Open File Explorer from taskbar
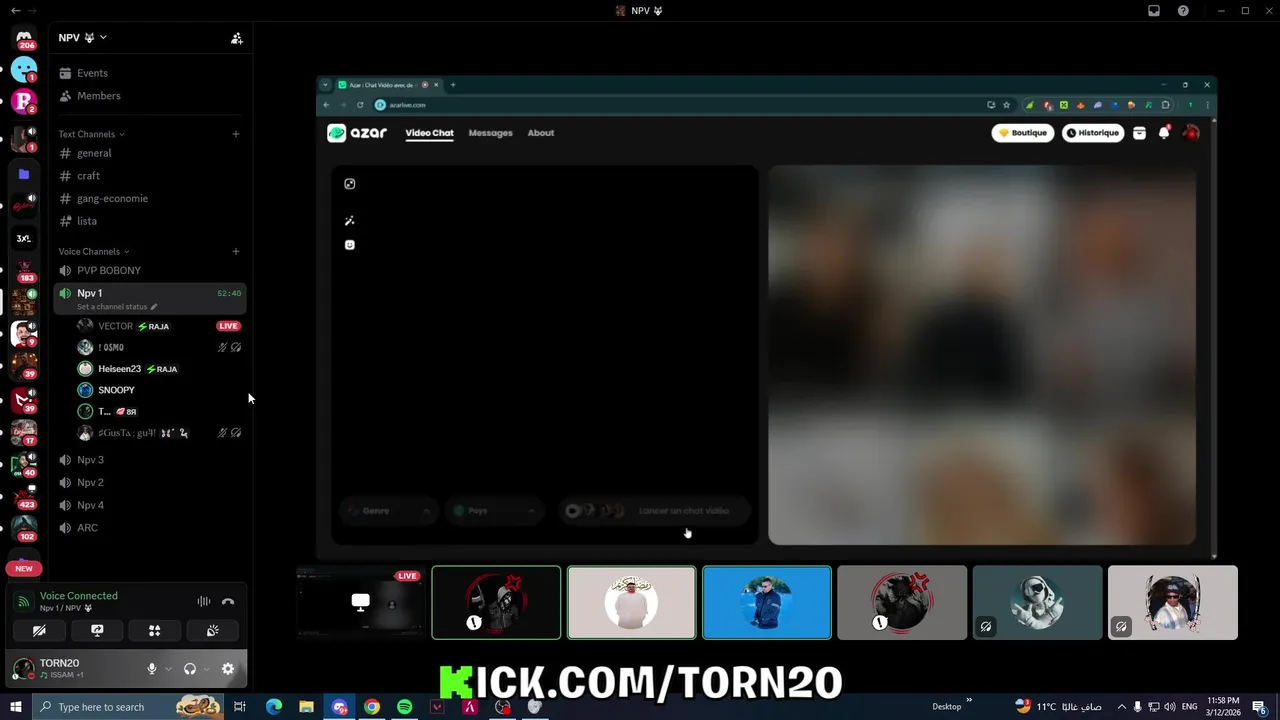The width and height of the screenshot is (1280, 720). 307,707
